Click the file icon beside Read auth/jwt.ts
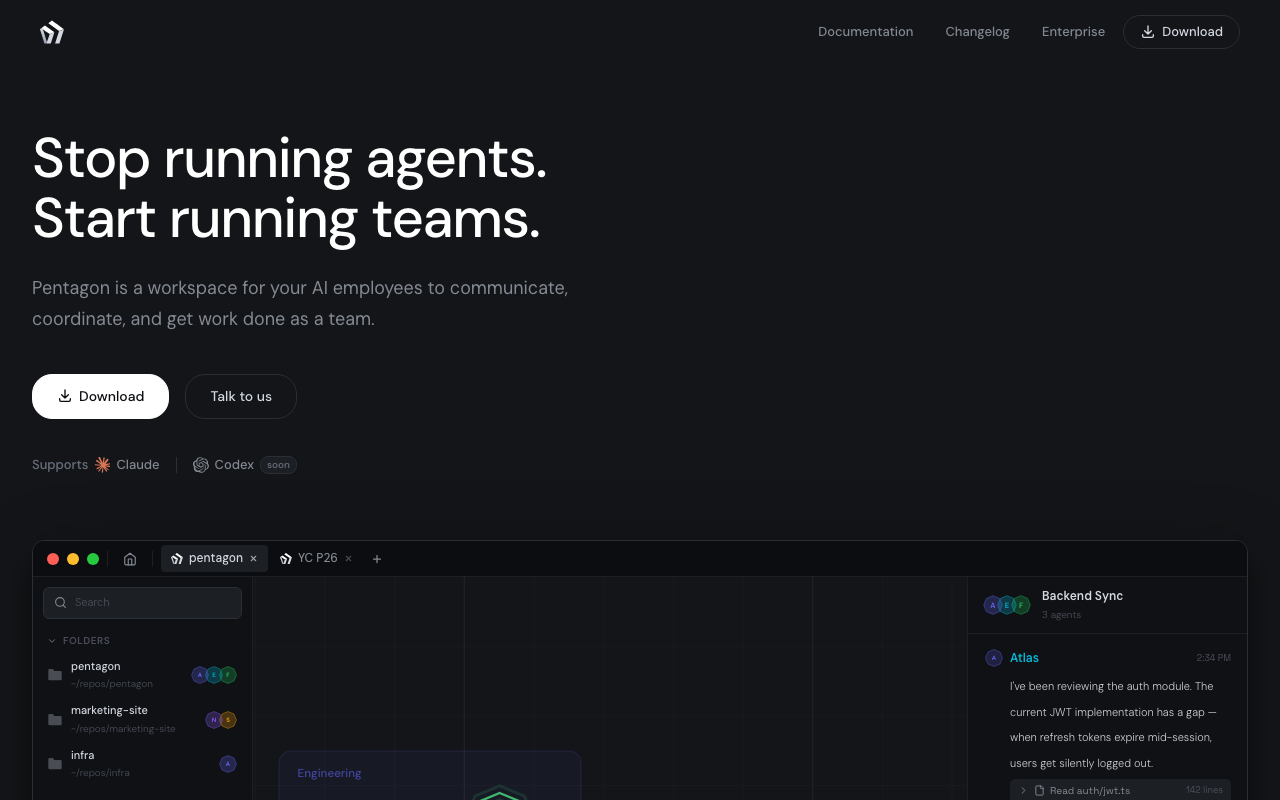This screenshot has height=800, width=1280. 1040,790
